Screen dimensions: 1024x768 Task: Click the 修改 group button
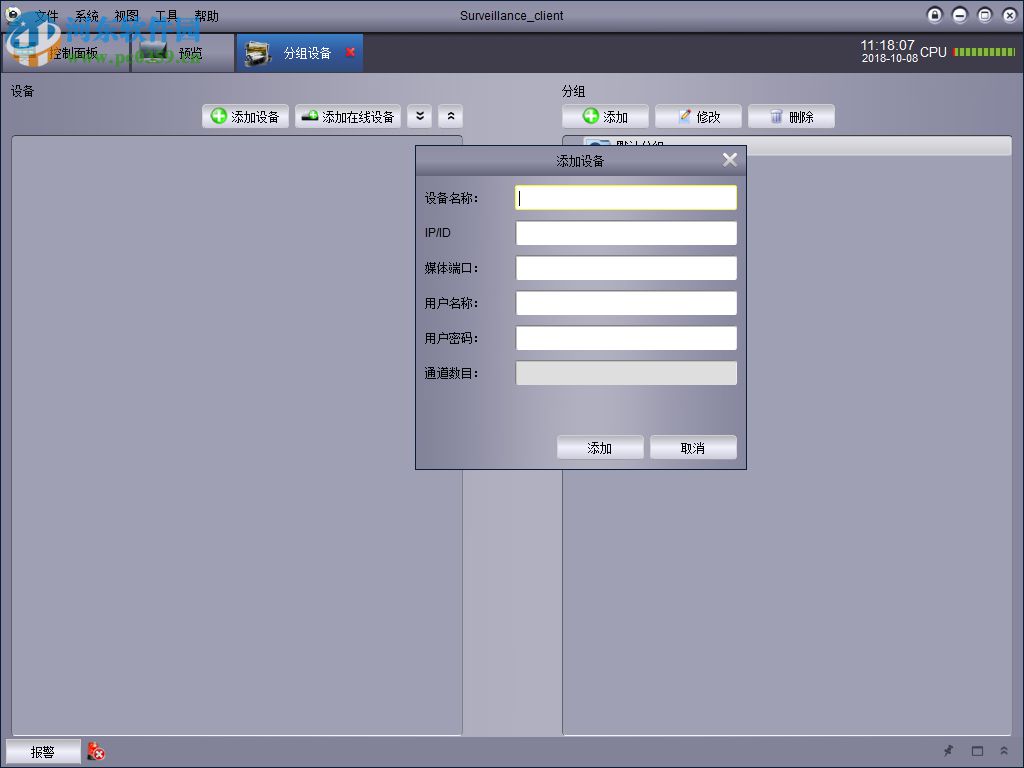(698, 116)
